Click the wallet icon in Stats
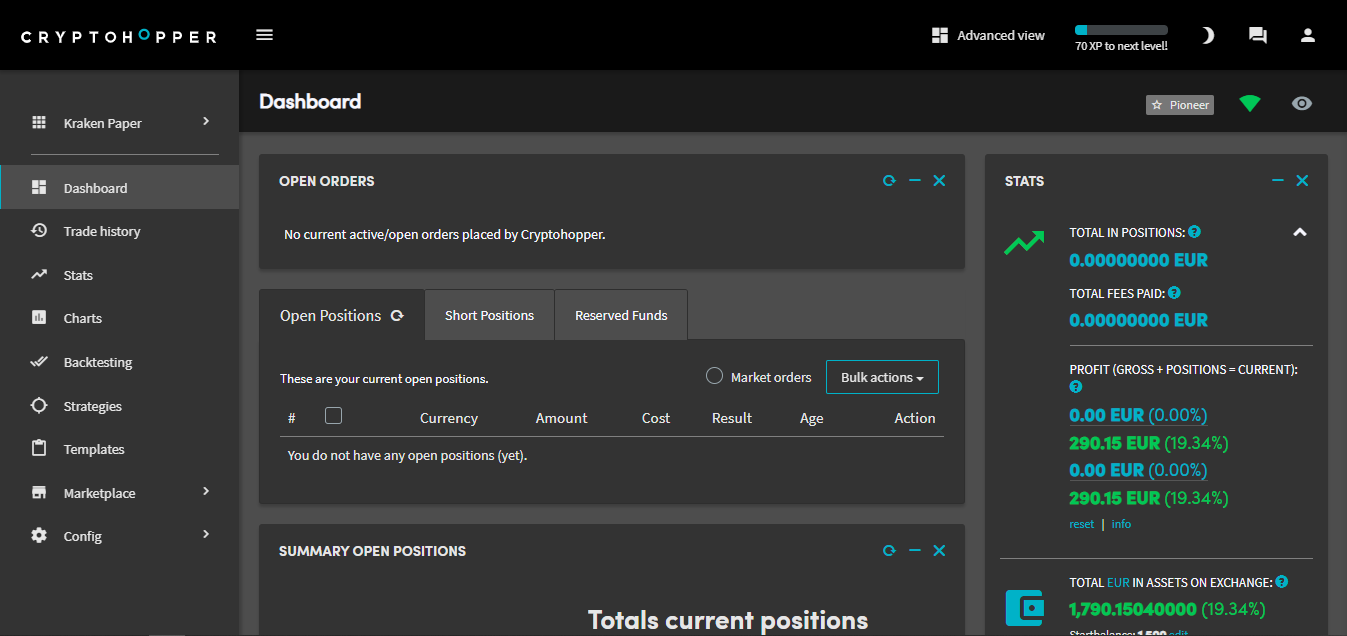 point(1024,607)
